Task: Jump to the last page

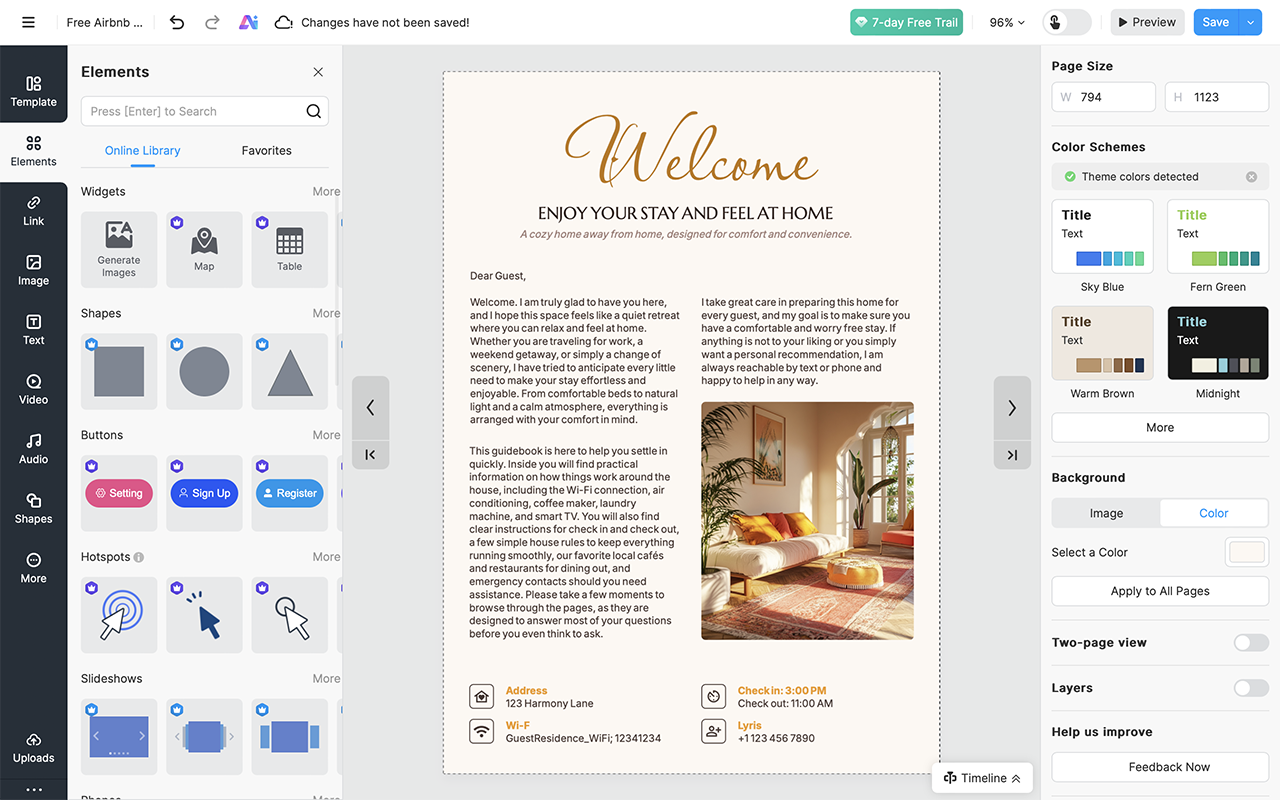Action: (x=1012, y=455)
